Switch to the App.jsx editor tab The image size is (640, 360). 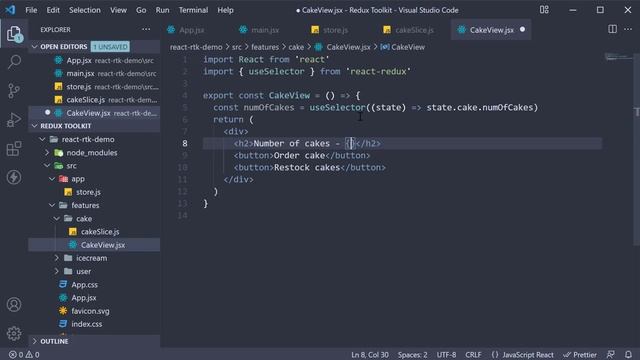coord(192,30)
